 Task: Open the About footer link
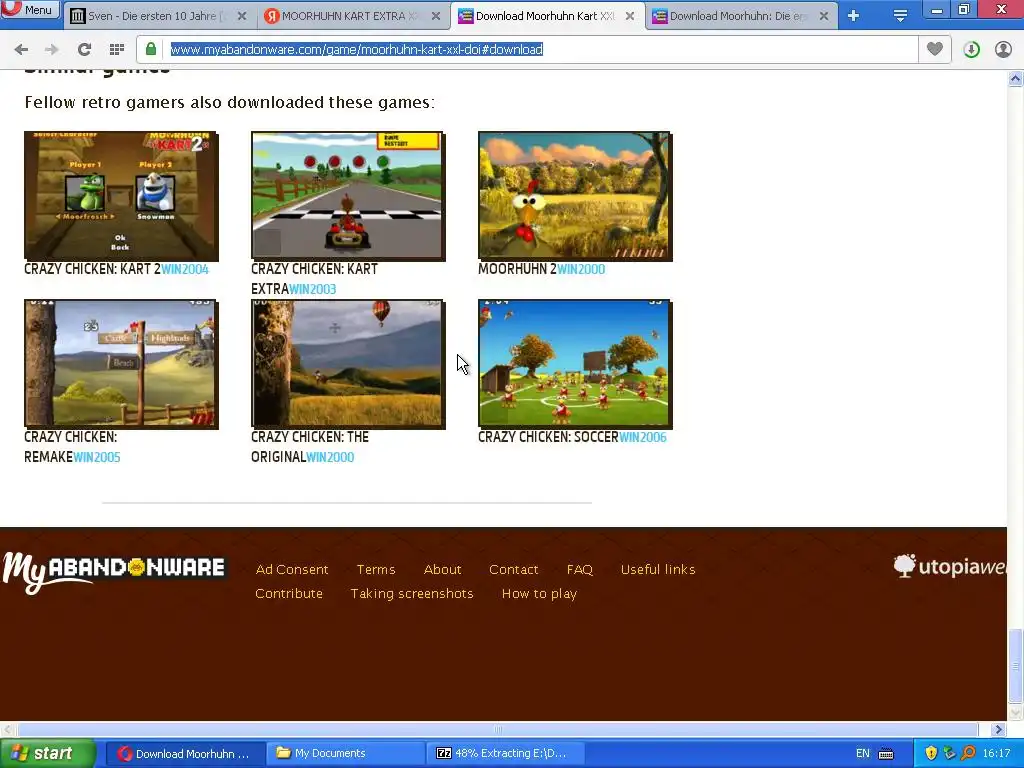click(442, 569)
